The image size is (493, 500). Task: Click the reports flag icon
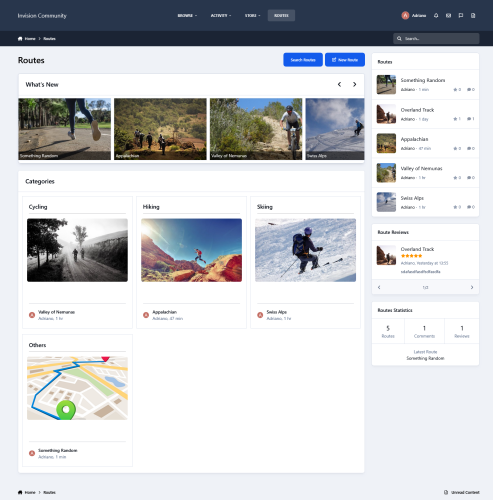point(461,15)
